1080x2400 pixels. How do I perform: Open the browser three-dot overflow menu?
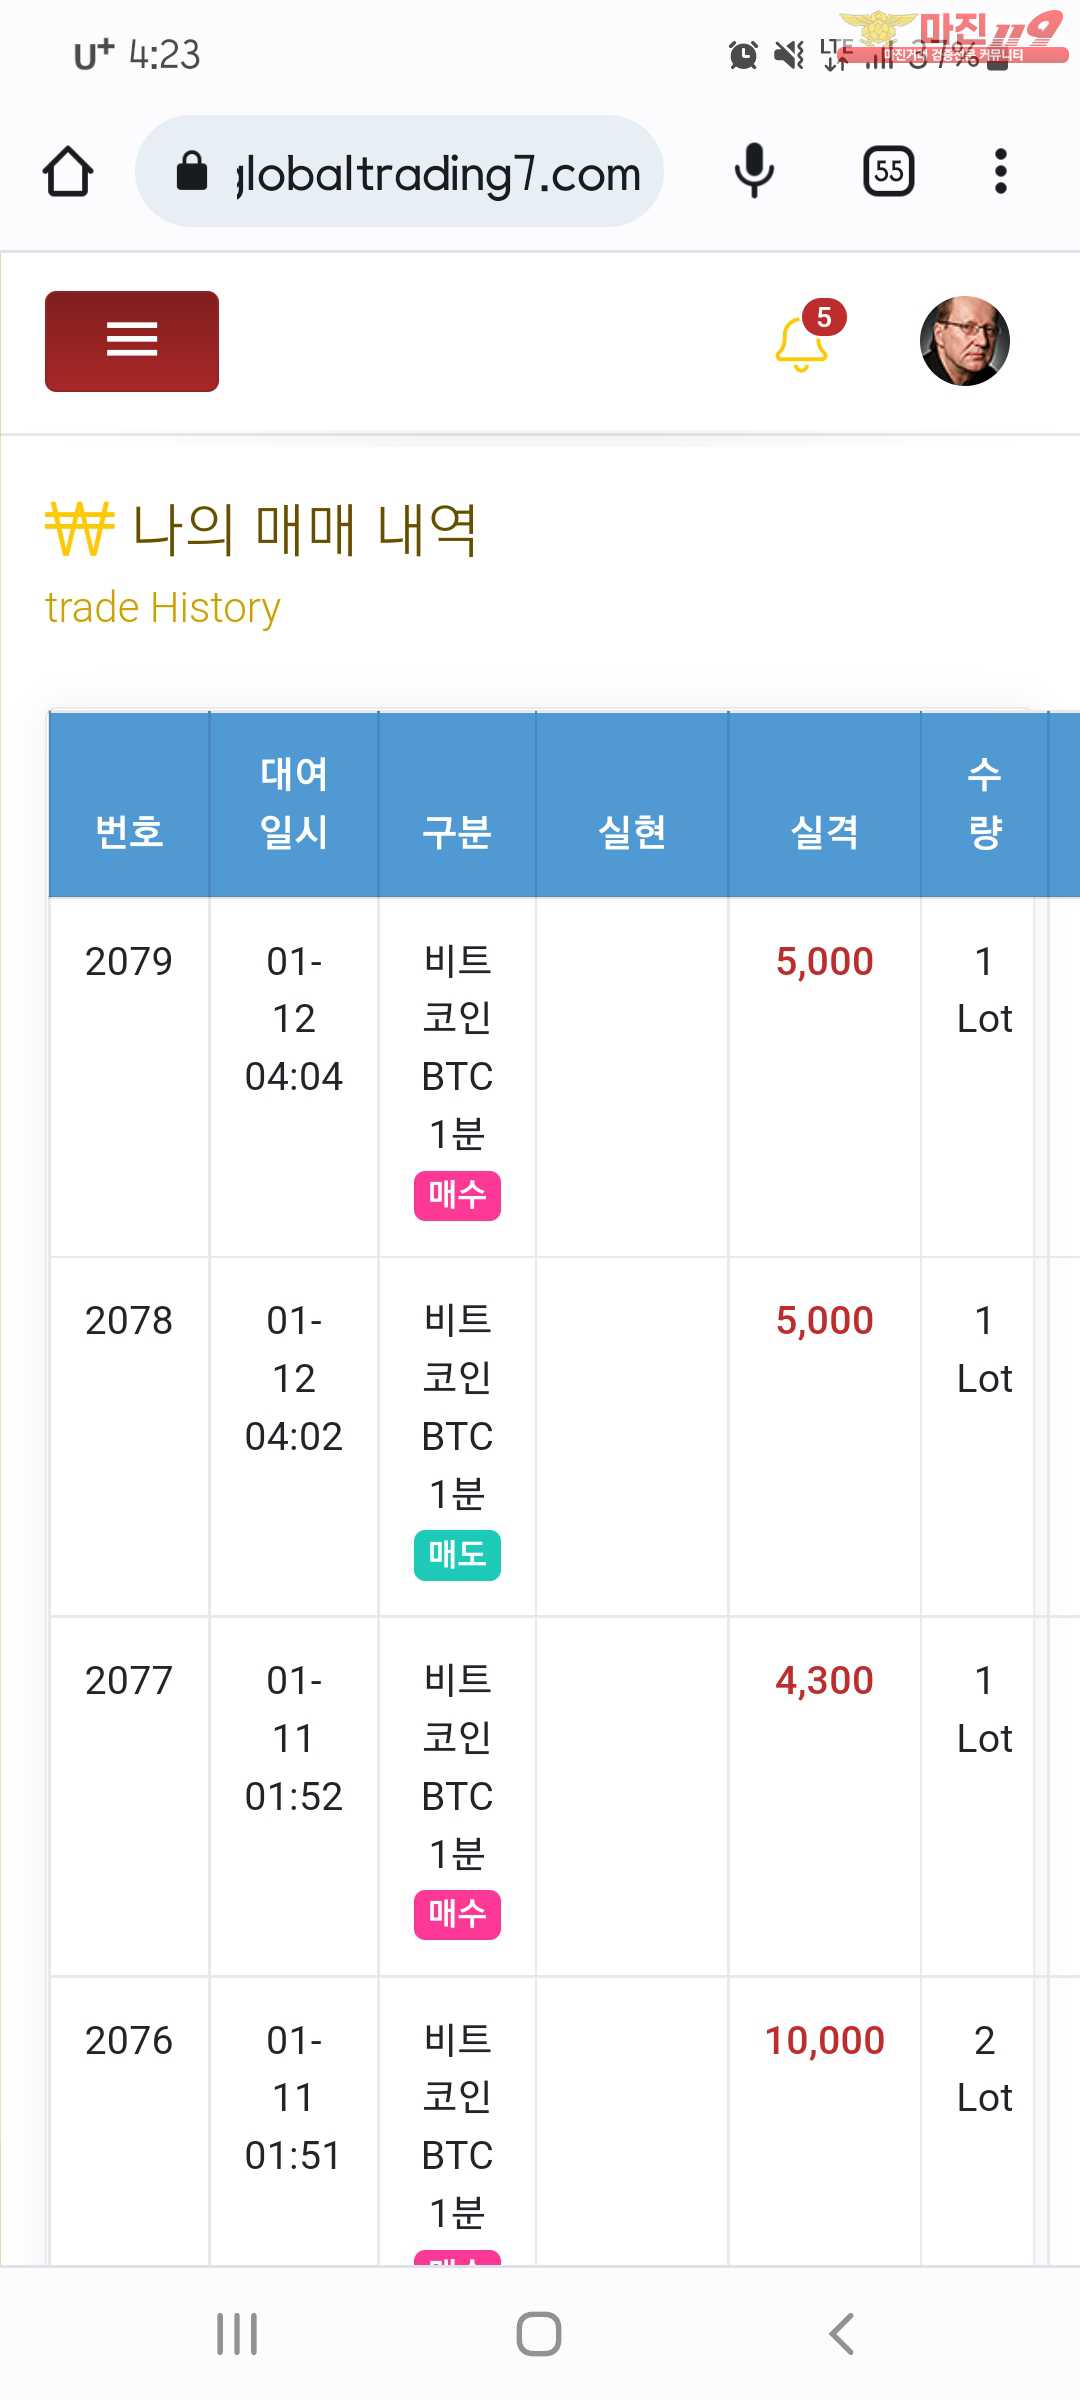click(1000, 171)
